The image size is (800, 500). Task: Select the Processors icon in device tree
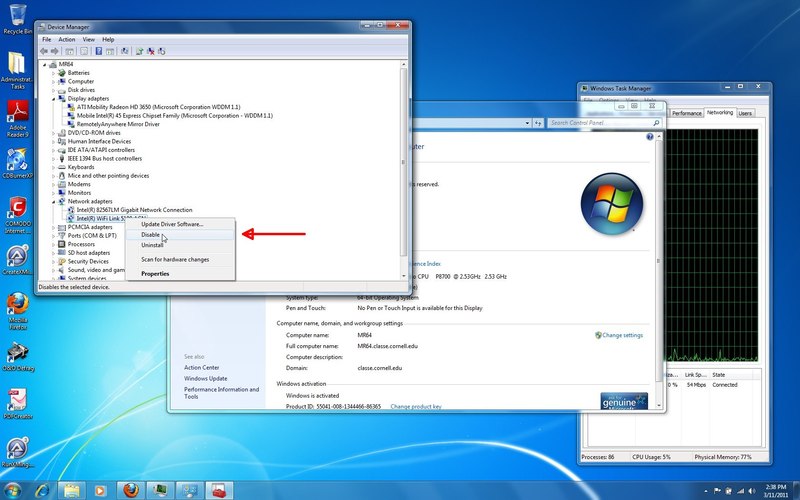click(62, 244)
